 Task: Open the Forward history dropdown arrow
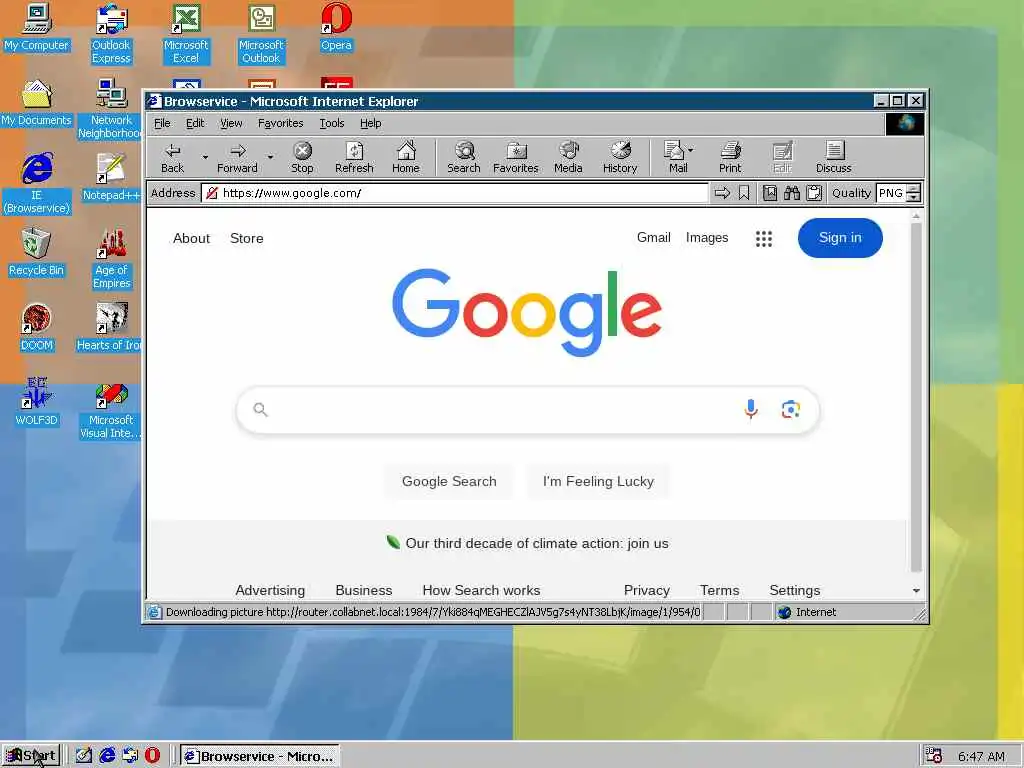tap(270, 157)
